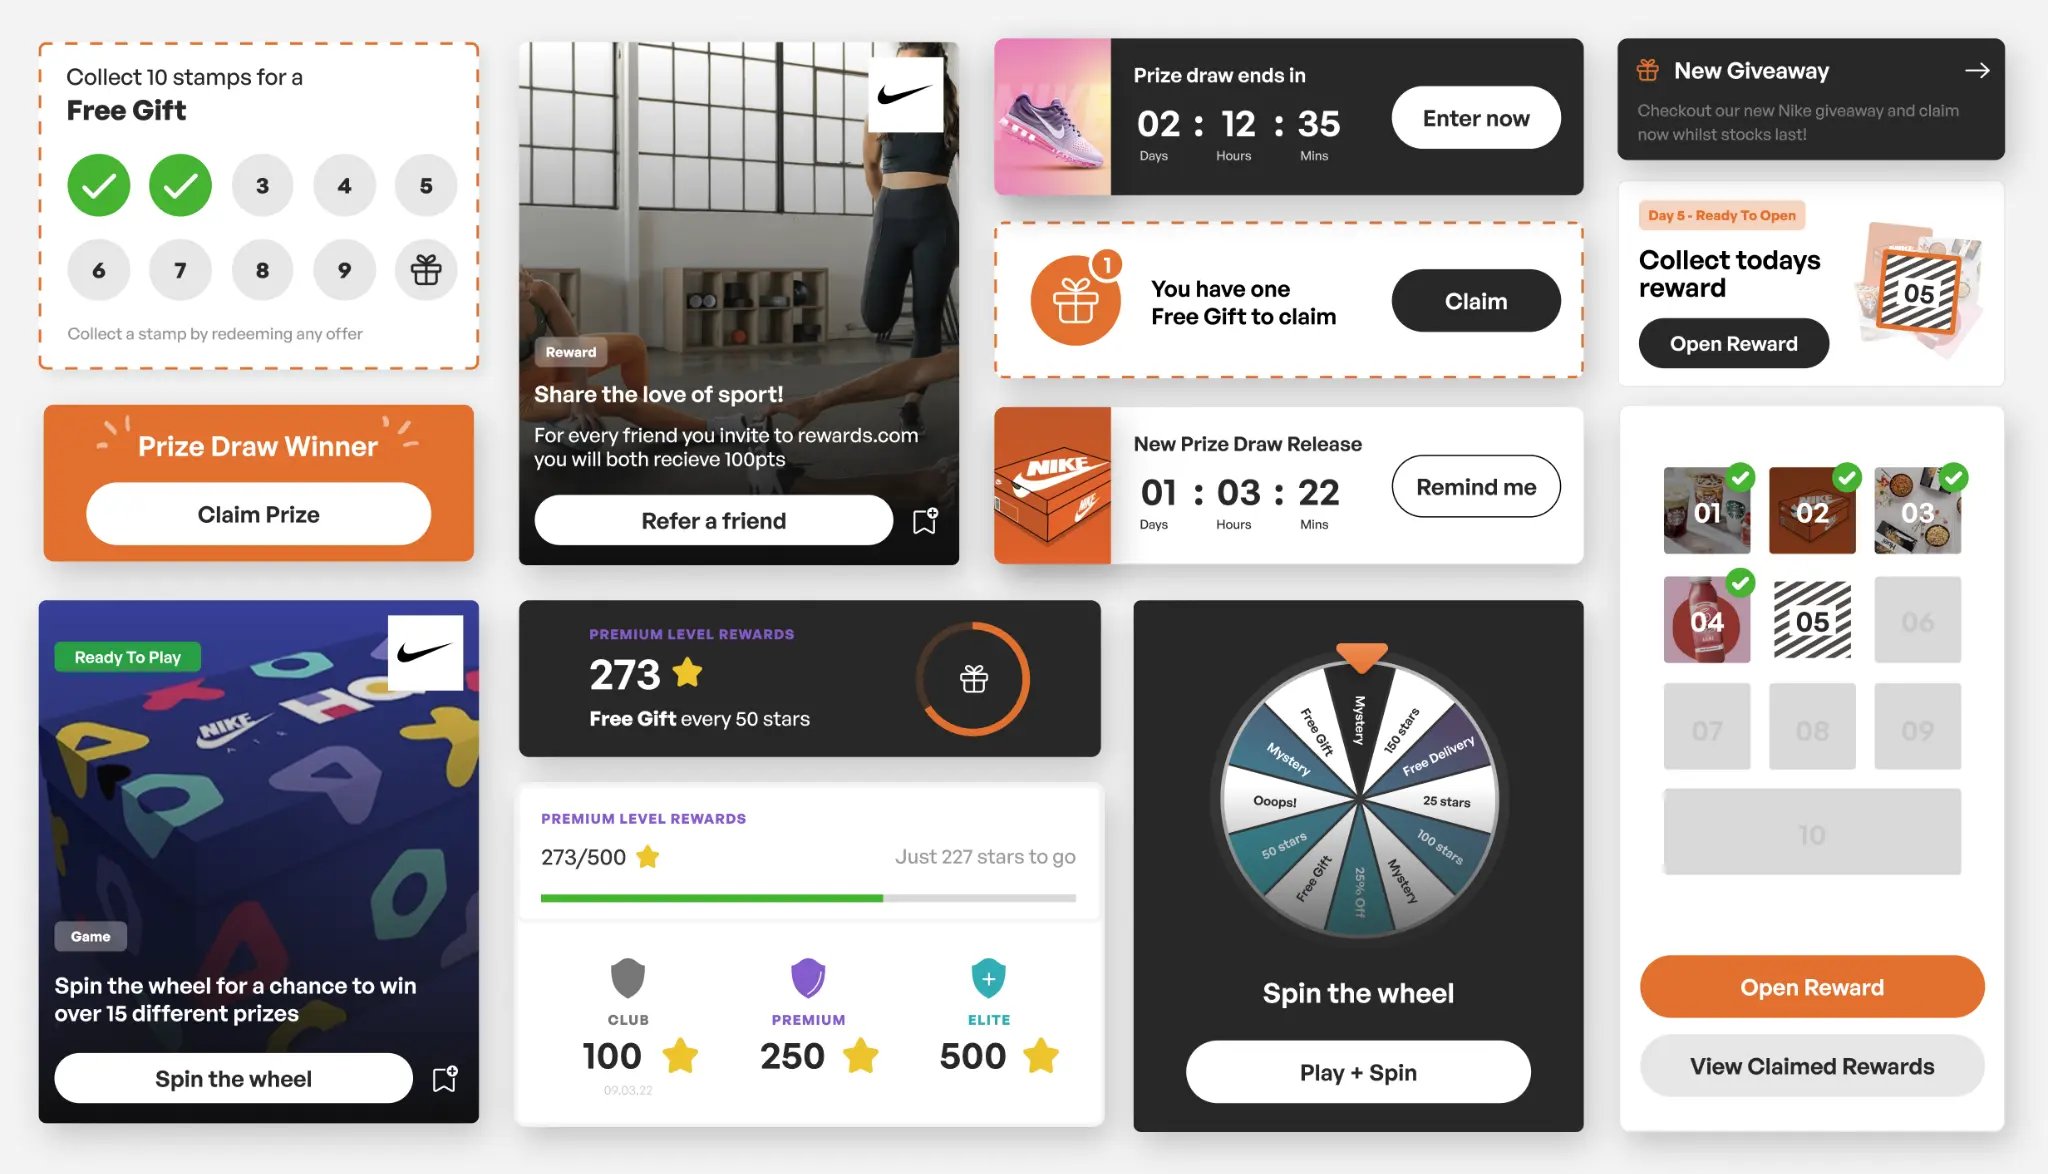Expand reward slot 07 in daily calendar
2048x1174 pixels.
(x=1706, y=728)
